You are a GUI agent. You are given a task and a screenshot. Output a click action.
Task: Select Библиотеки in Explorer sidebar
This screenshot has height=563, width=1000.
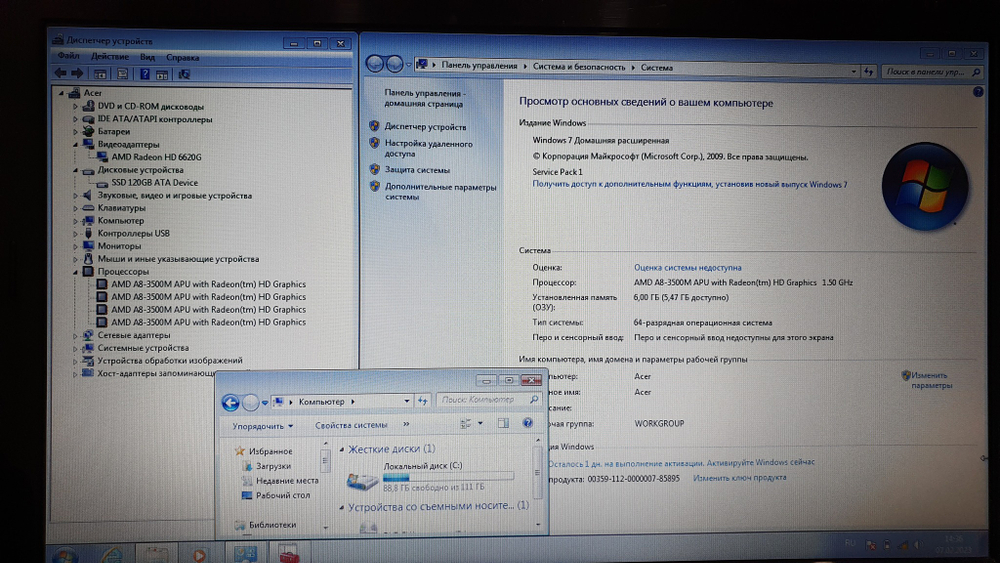[272, 525]
